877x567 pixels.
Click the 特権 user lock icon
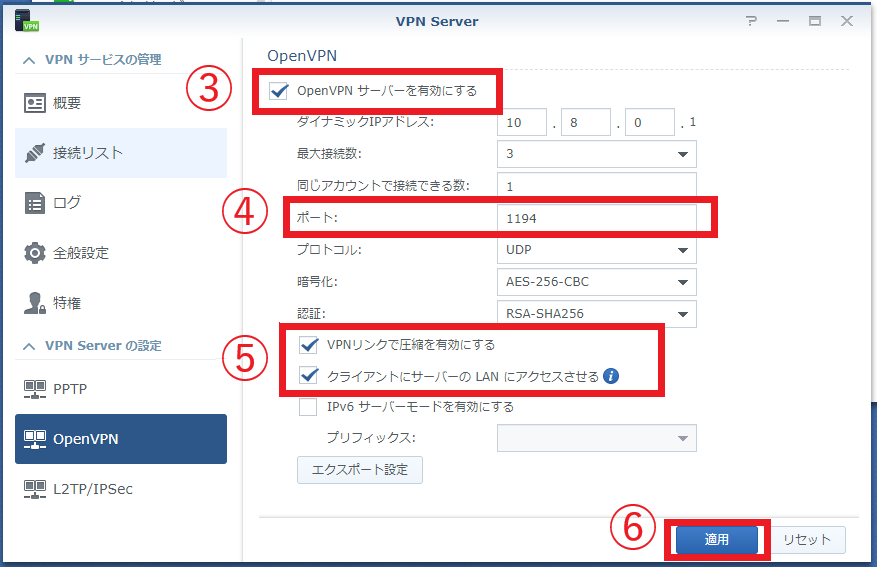pos(35,303)
